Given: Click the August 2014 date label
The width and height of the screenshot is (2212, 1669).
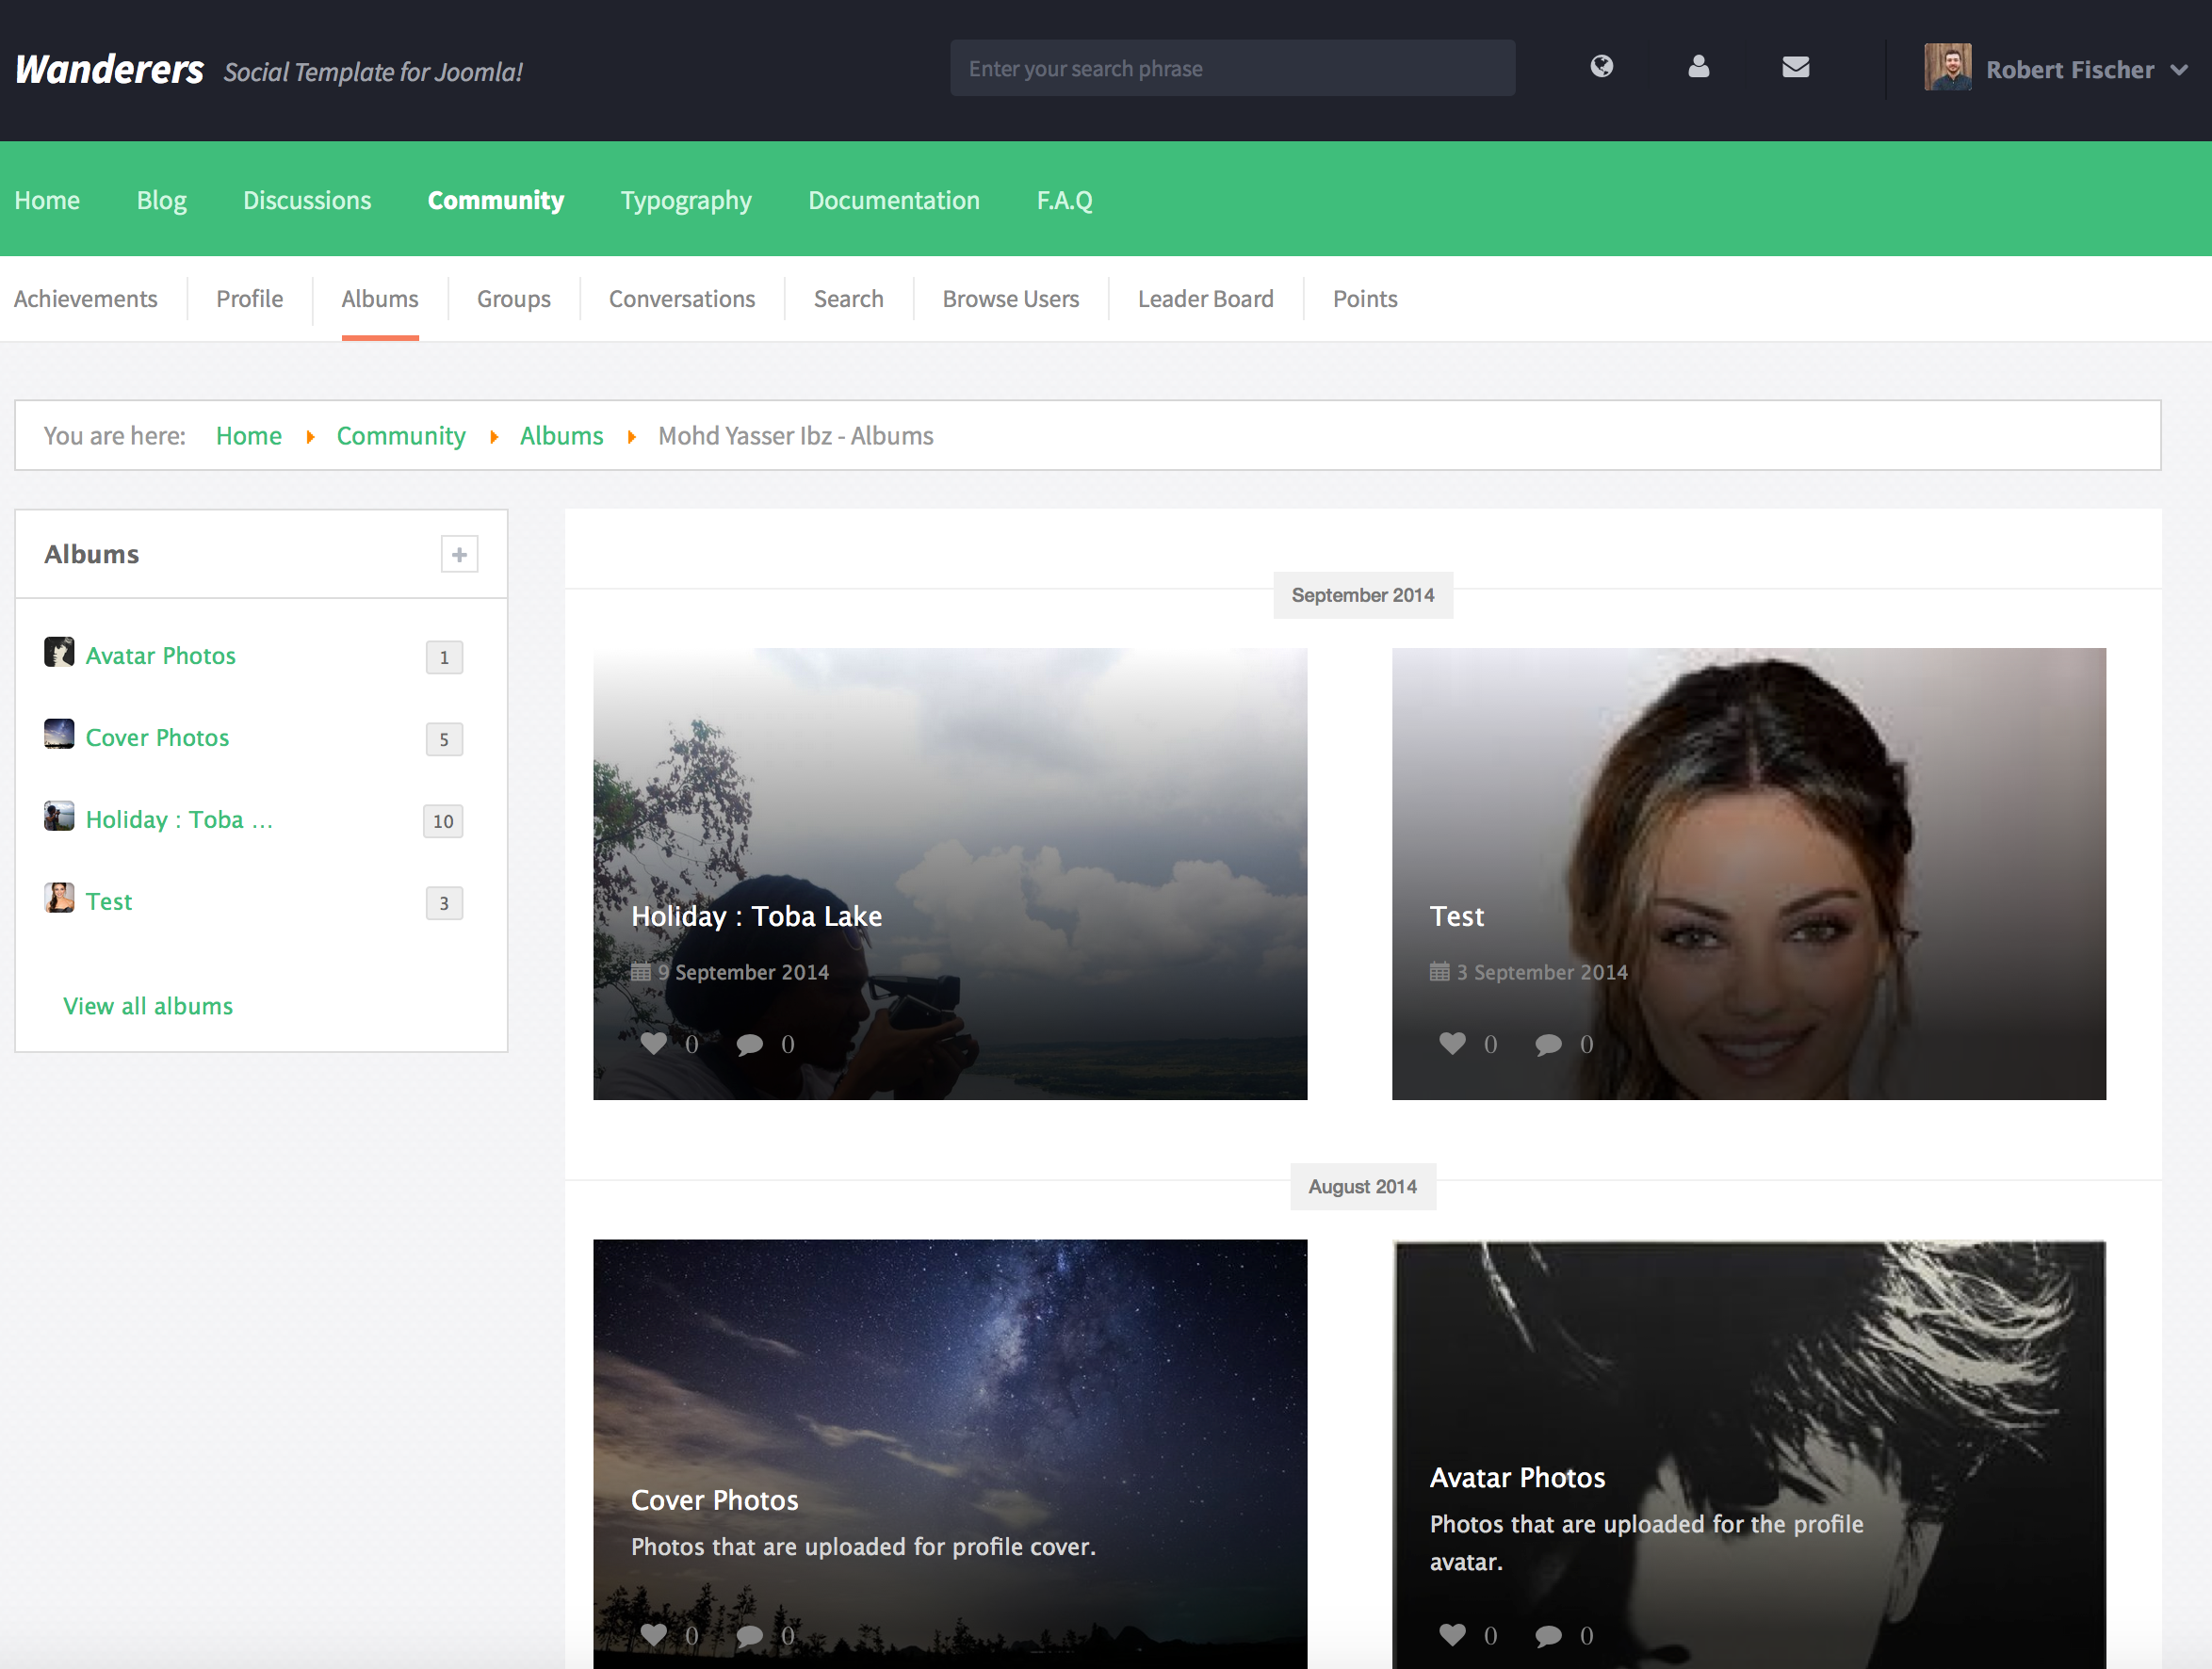Looking at the screenshot, I should 1363,1186.
